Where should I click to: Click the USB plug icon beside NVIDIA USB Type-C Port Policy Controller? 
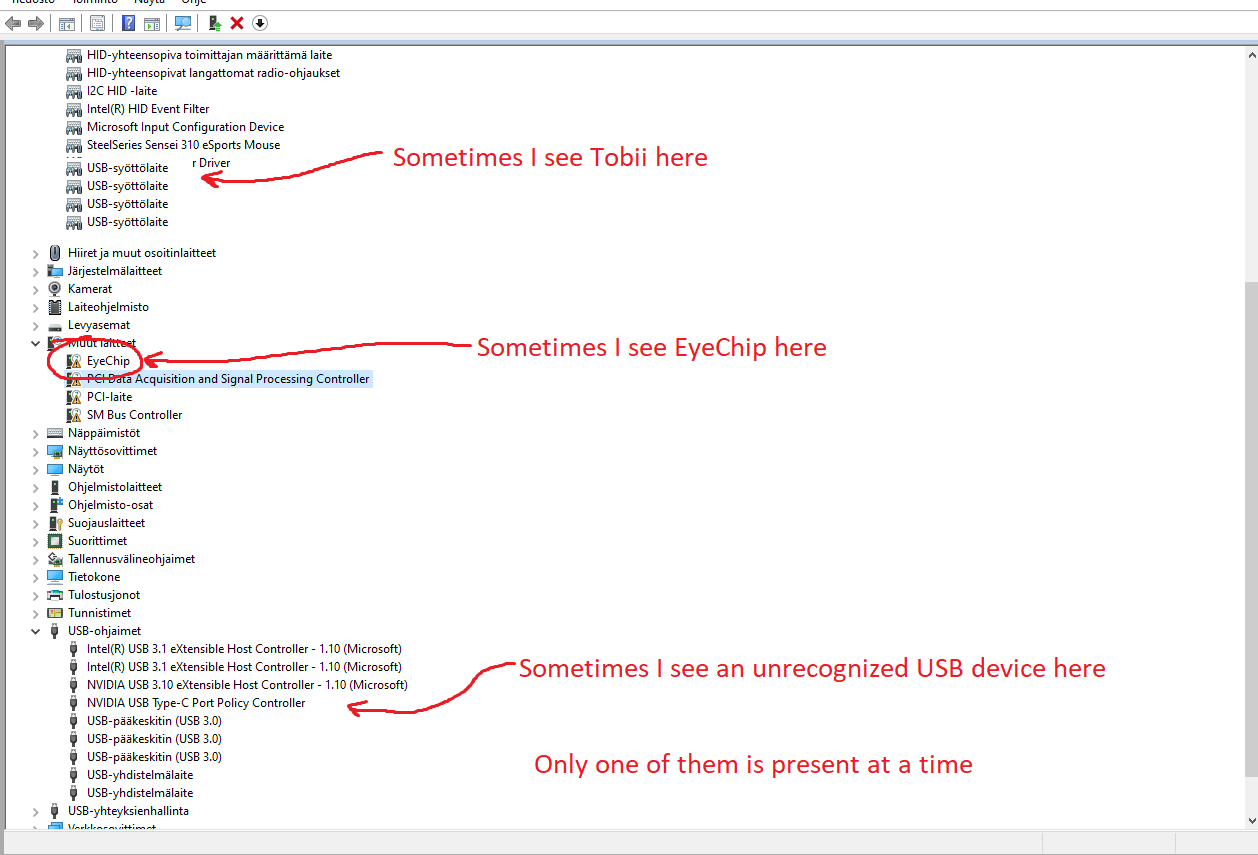coord(74,703)
